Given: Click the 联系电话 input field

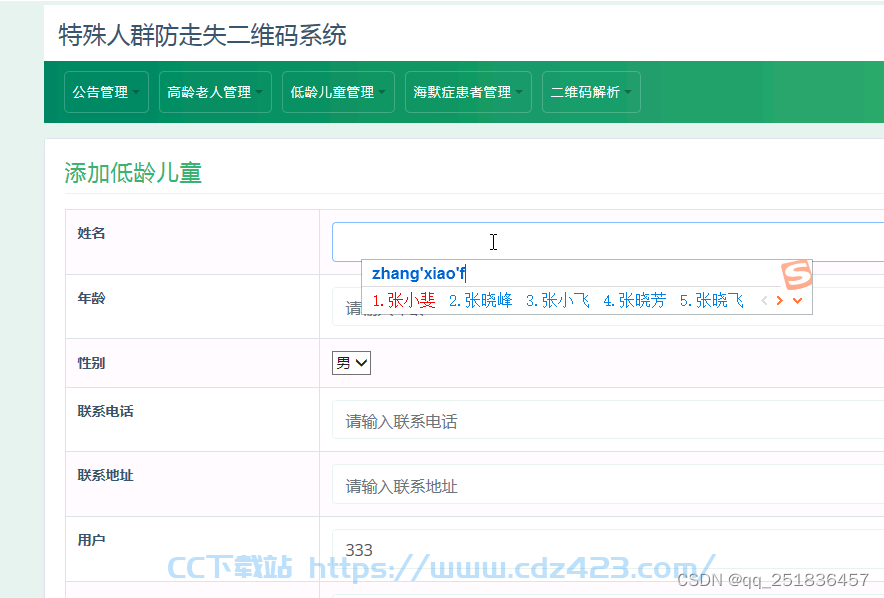Looking at the screenshot, I should pyautogui.click(x=608, y=421).
